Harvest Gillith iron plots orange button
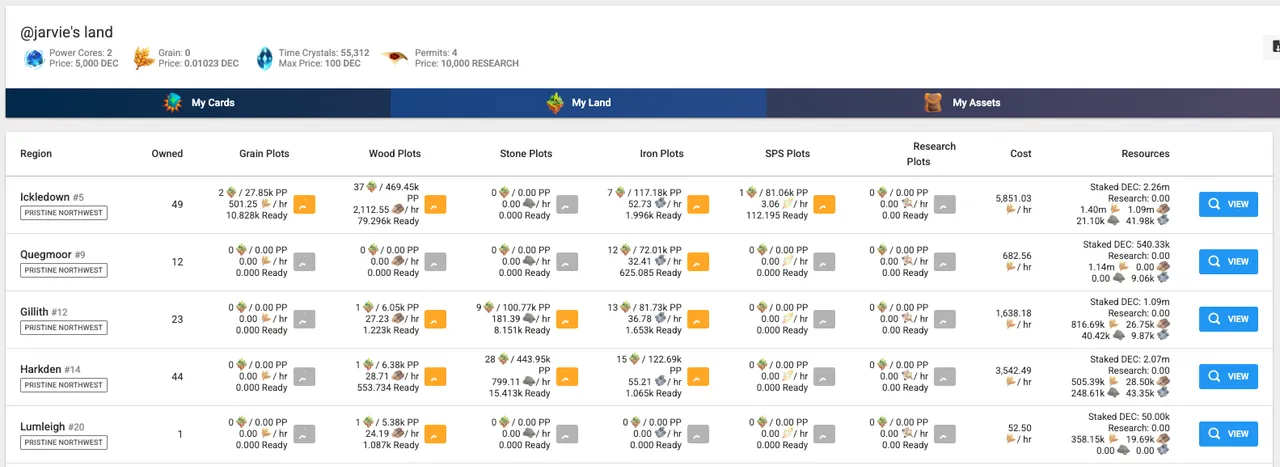 click(x=698, y=319)
